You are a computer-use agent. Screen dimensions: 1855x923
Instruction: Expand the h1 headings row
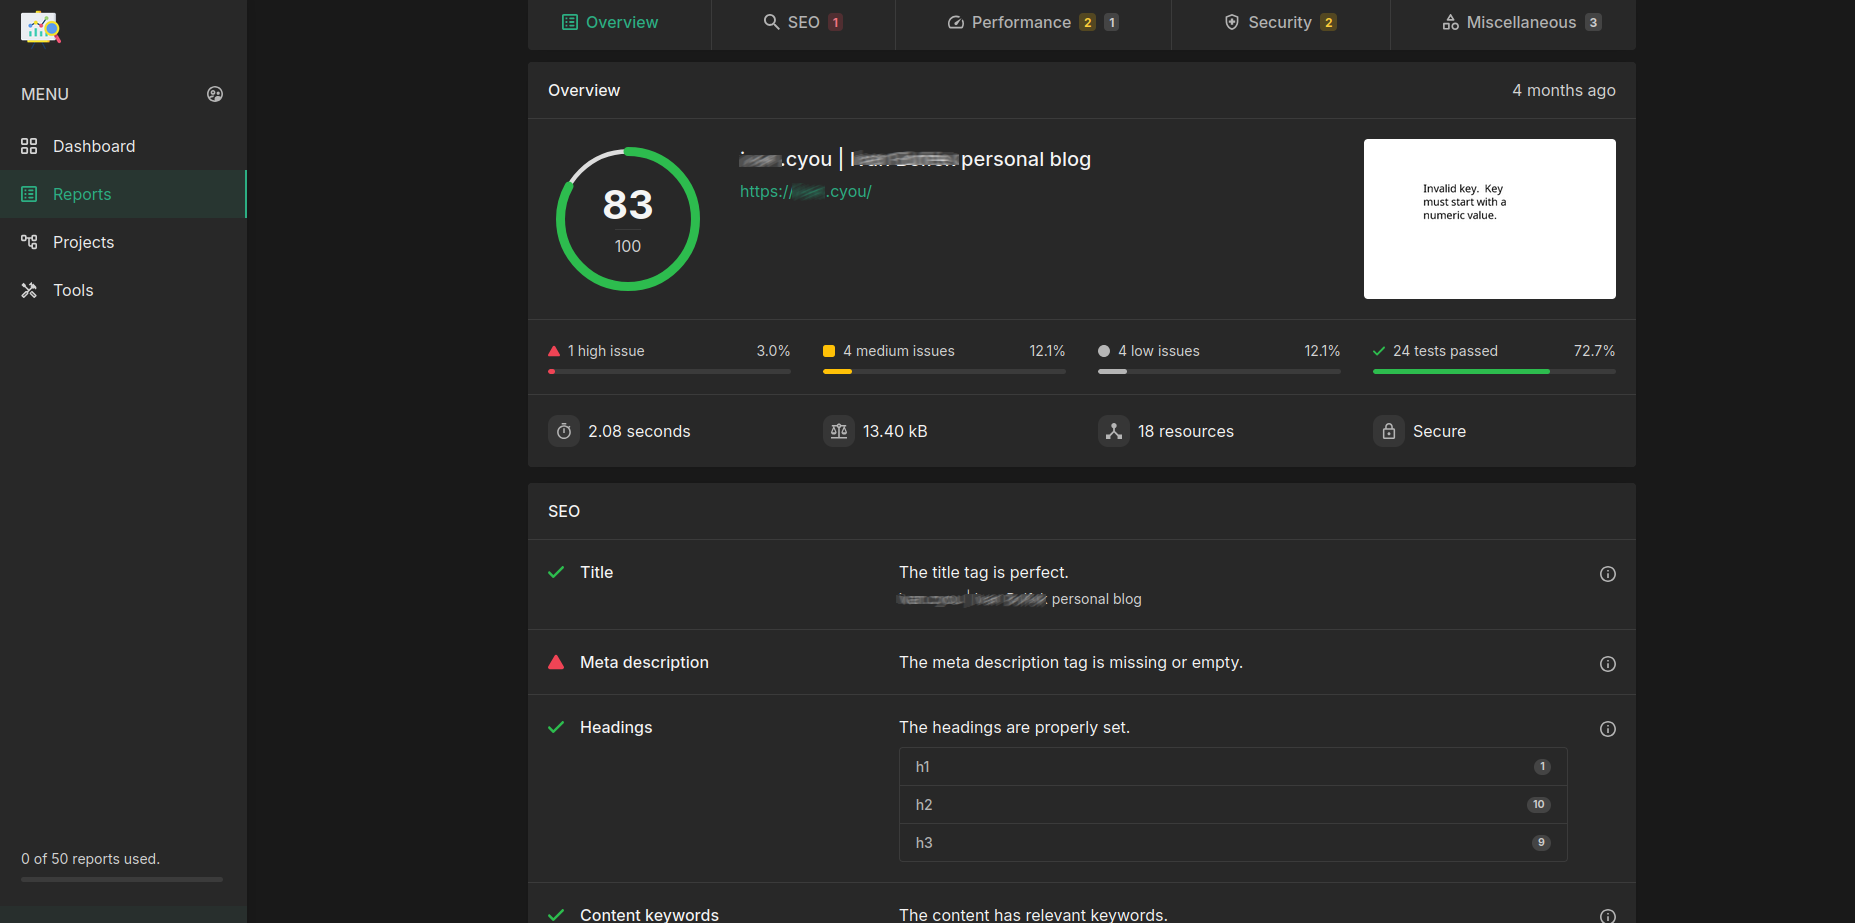coord(1232,766)
